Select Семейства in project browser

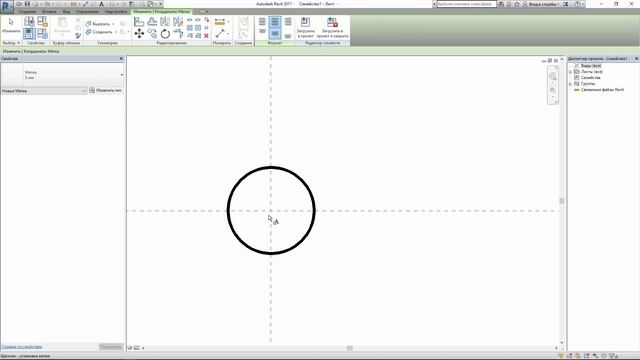[x=591, y=78]
